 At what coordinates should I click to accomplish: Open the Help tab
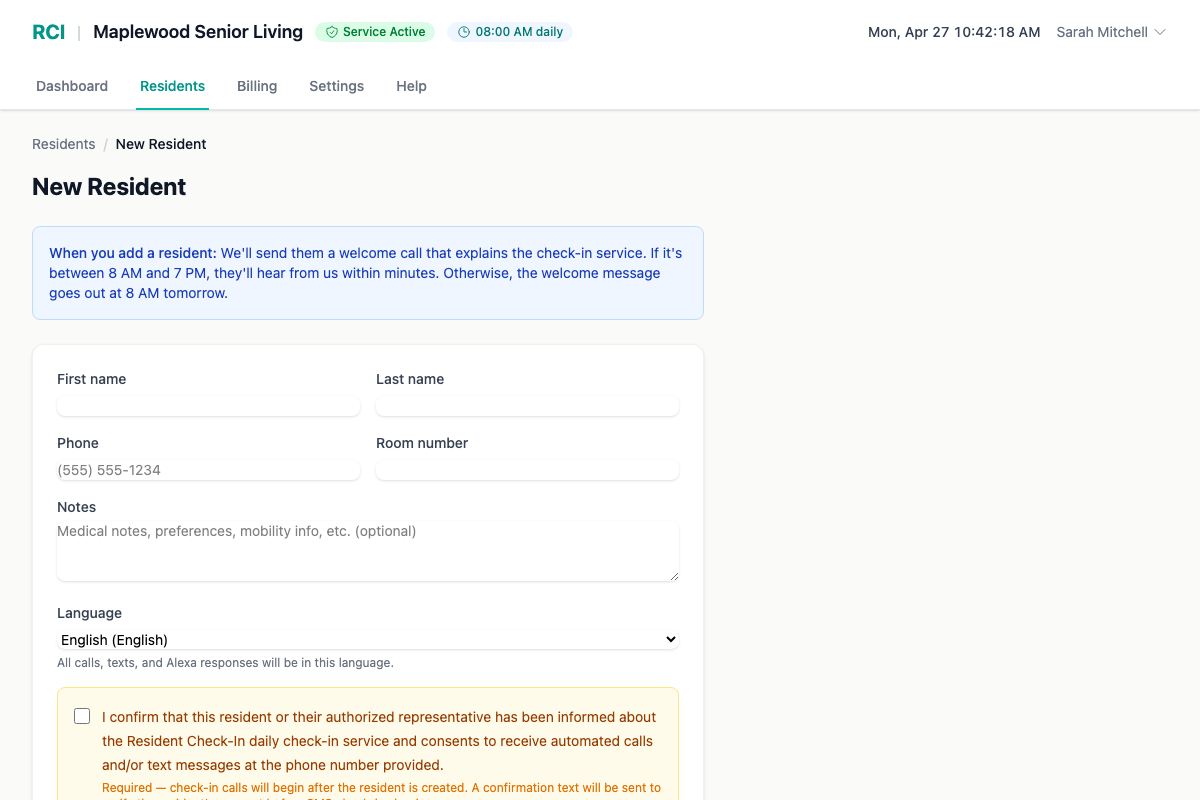pos(411,86)
